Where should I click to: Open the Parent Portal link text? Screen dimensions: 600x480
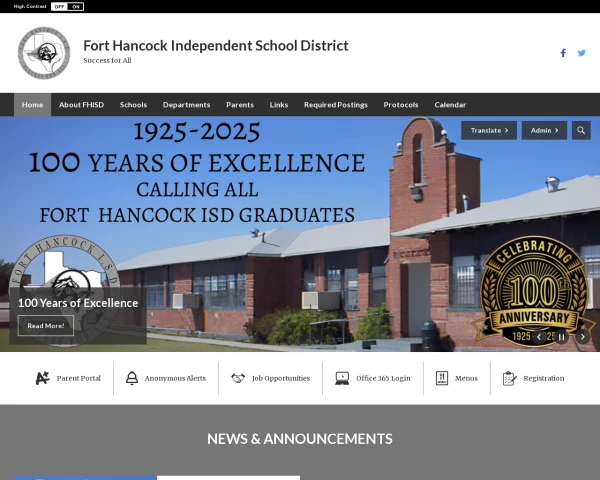(79, 378)
